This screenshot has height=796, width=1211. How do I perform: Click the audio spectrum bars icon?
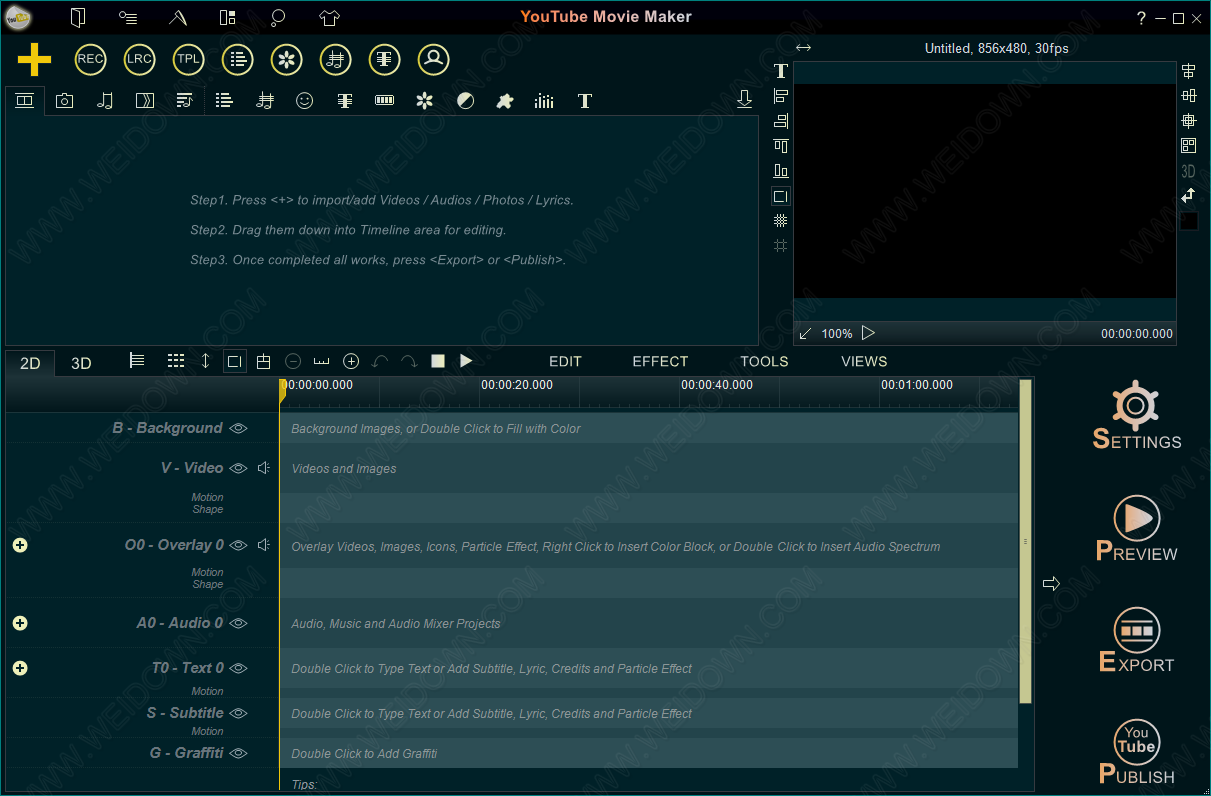tap(544, 101)
